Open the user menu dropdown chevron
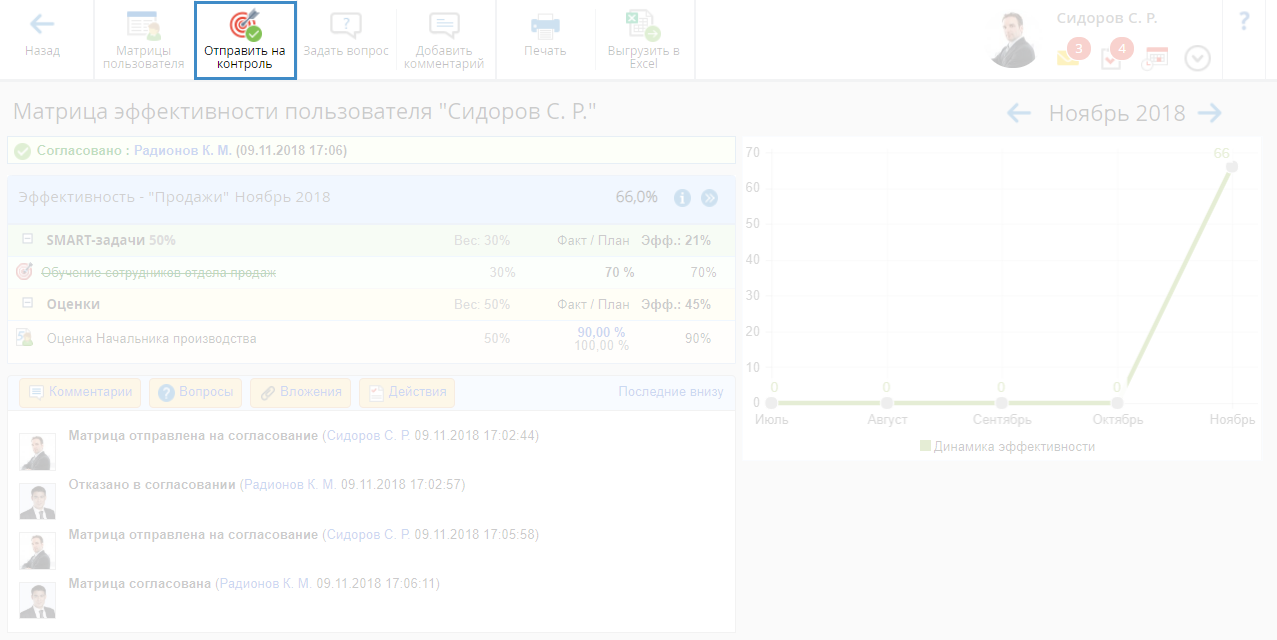Viewport: 1277px width, 640px height. point(1197,58)
